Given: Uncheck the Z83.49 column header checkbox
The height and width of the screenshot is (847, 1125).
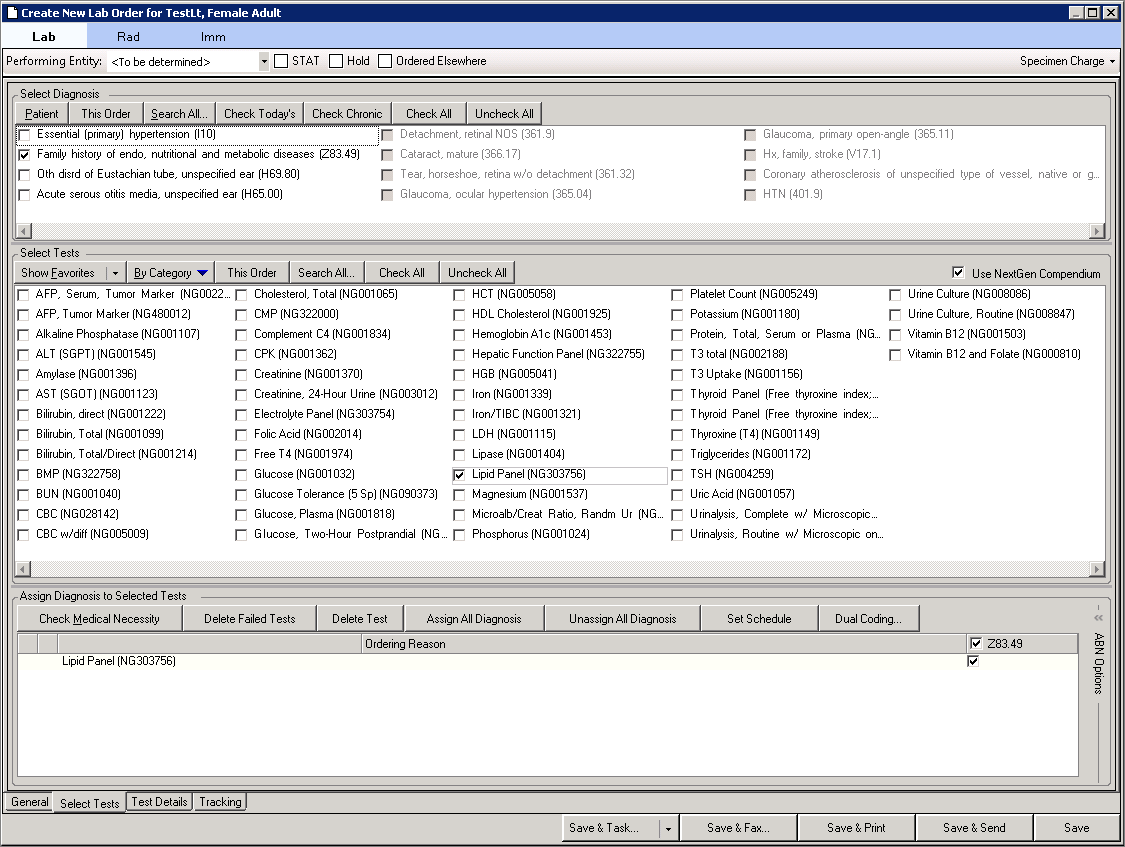Looking at the screenshot, I should click(x=976, y=643).
